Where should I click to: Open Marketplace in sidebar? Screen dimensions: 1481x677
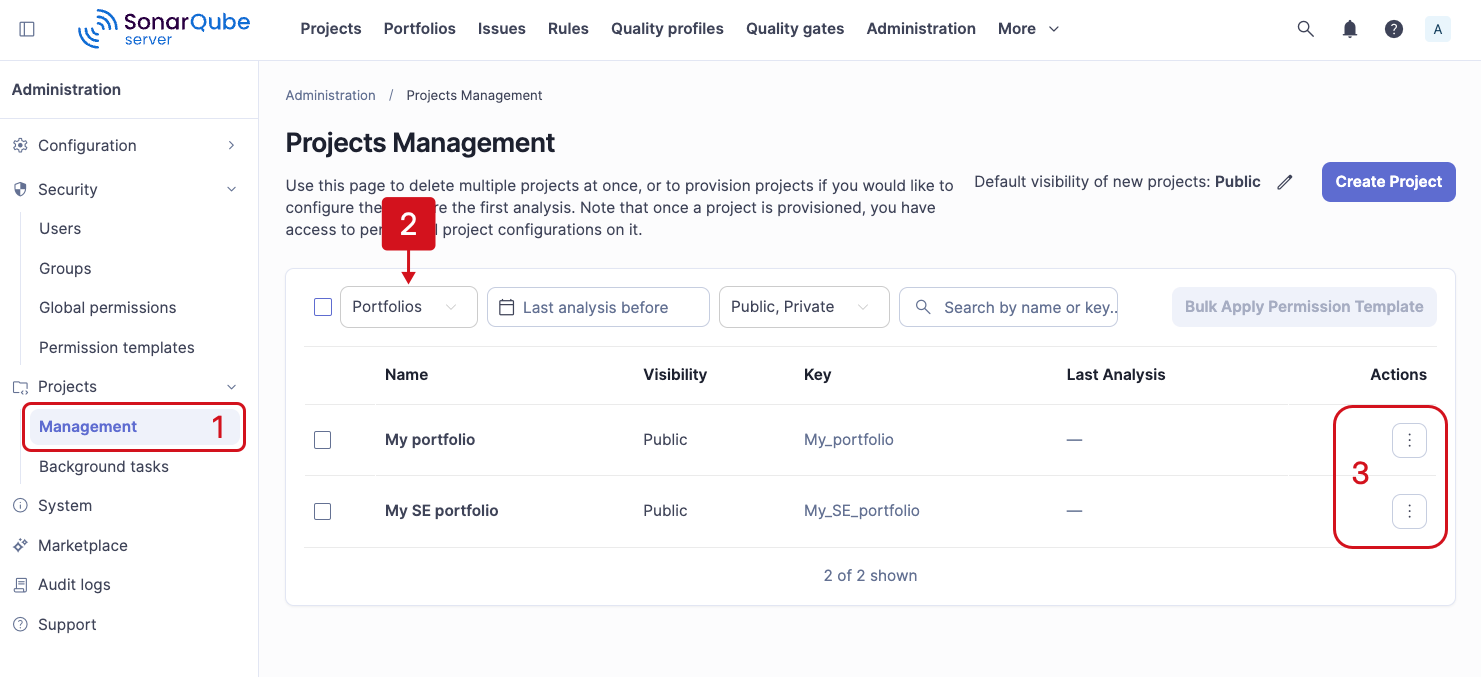83,546
